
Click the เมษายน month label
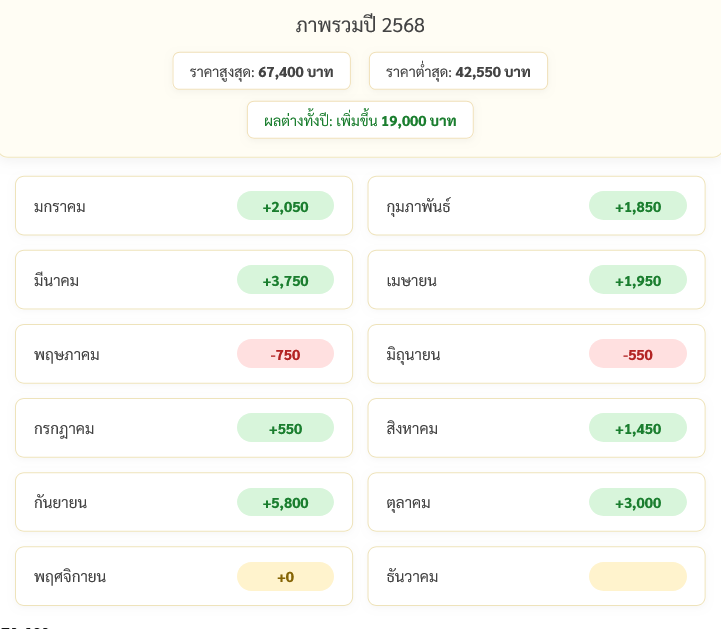411,281
